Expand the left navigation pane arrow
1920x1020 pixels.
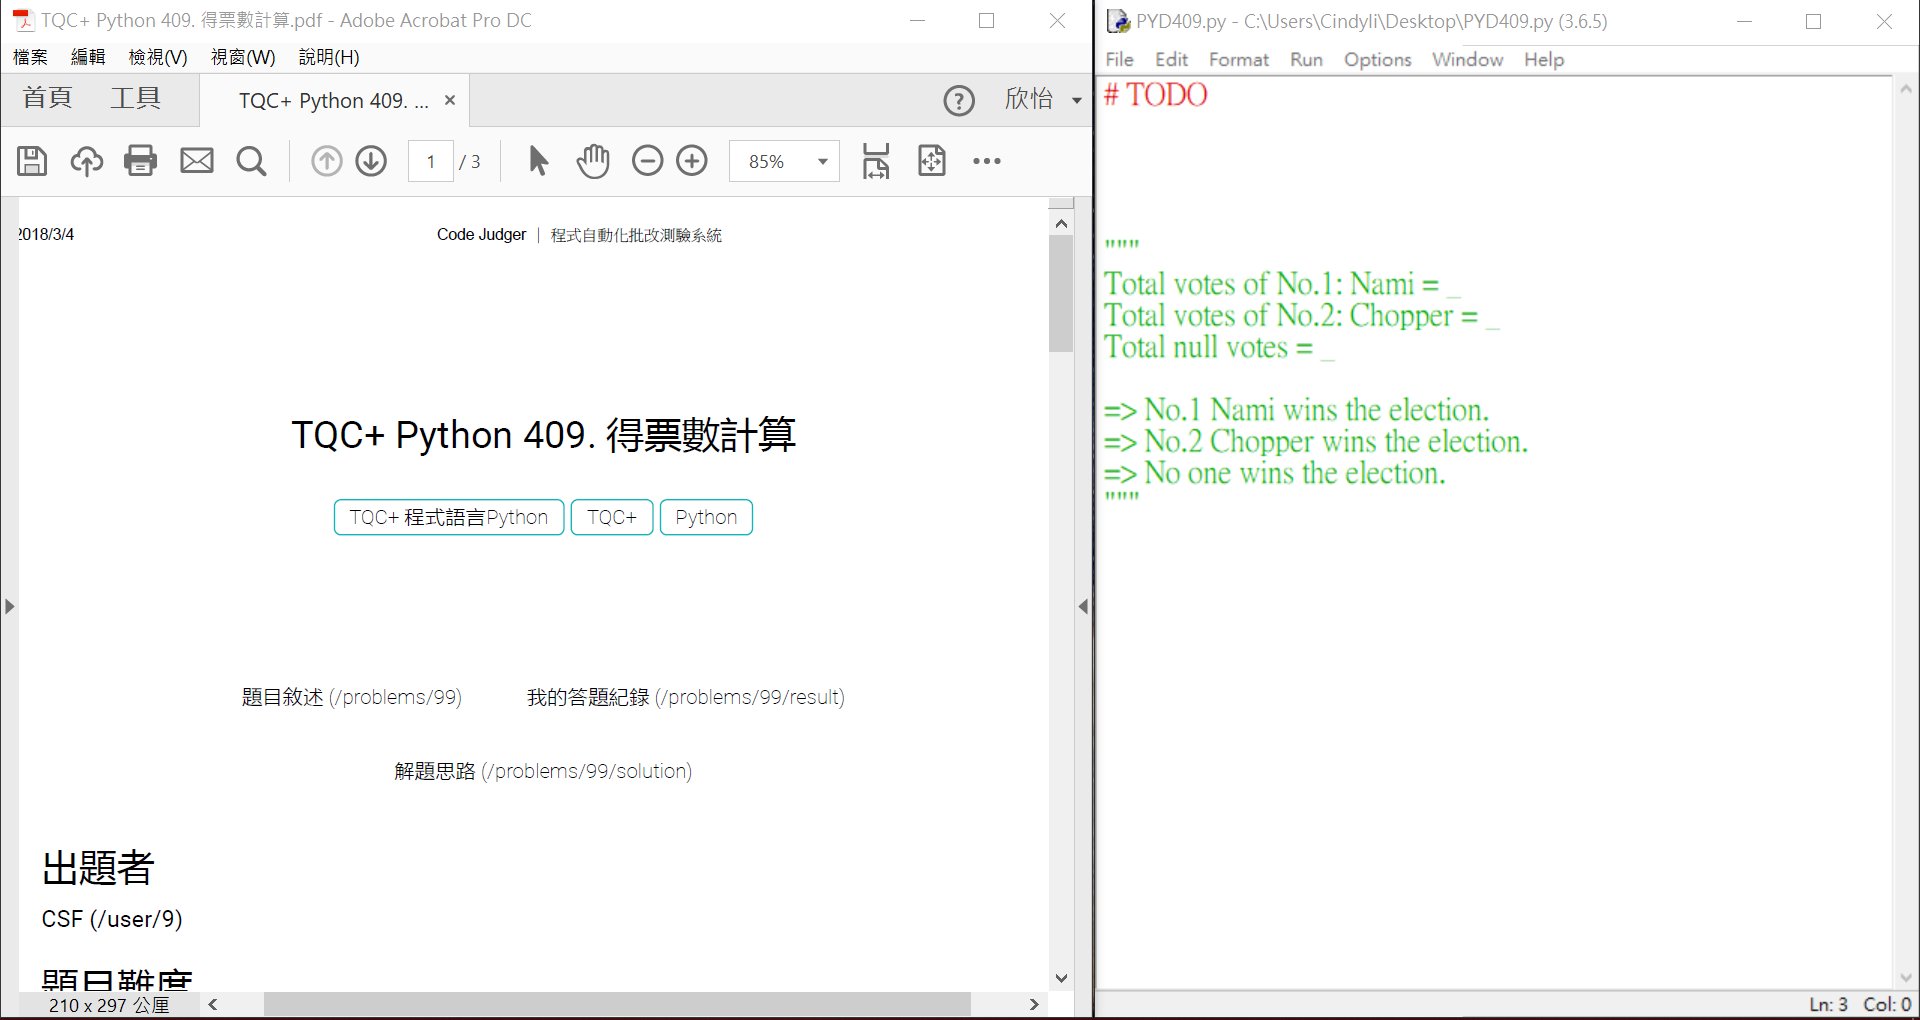point(9,606)
